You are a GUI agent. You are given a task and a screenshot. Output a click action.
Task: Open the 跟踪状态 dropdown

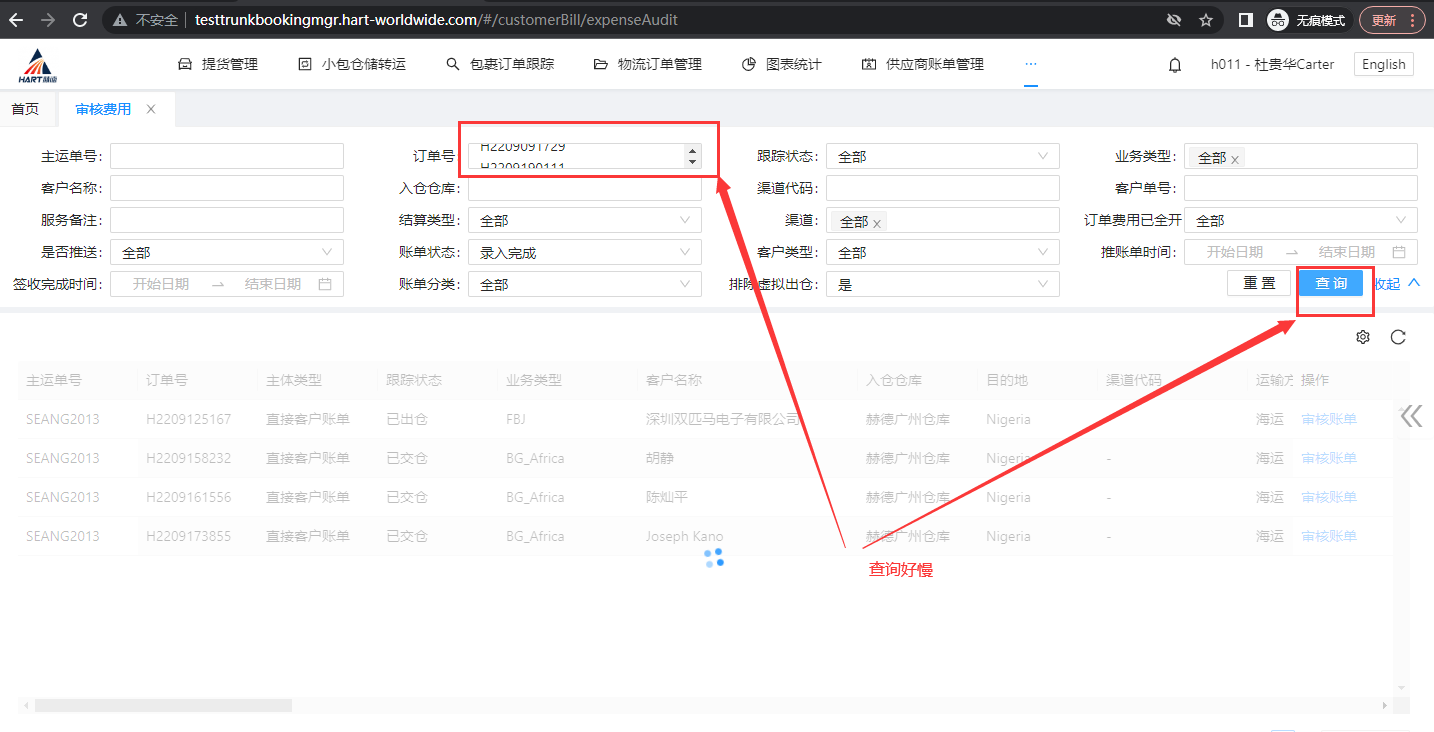941,157
